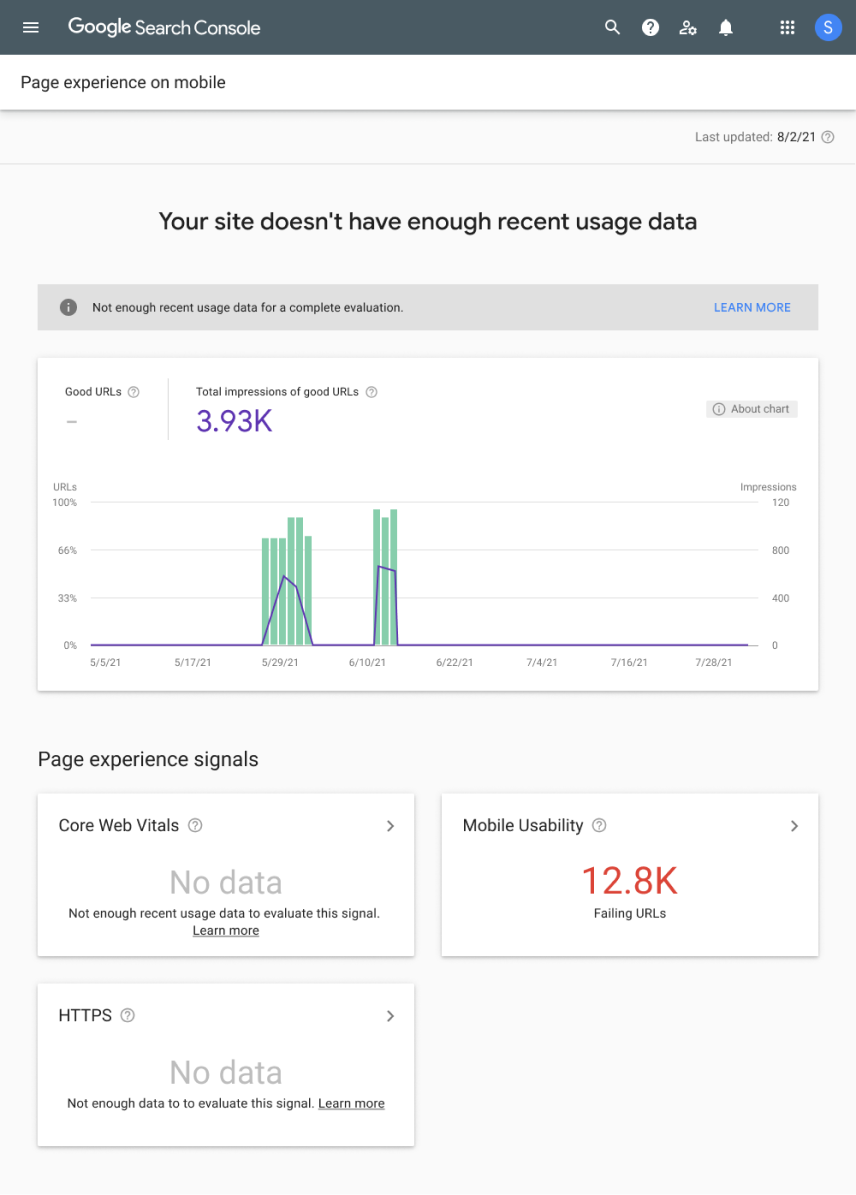Open the Help question mark icon
Viewport: 856px width, 1195px height.
(650, 27)
